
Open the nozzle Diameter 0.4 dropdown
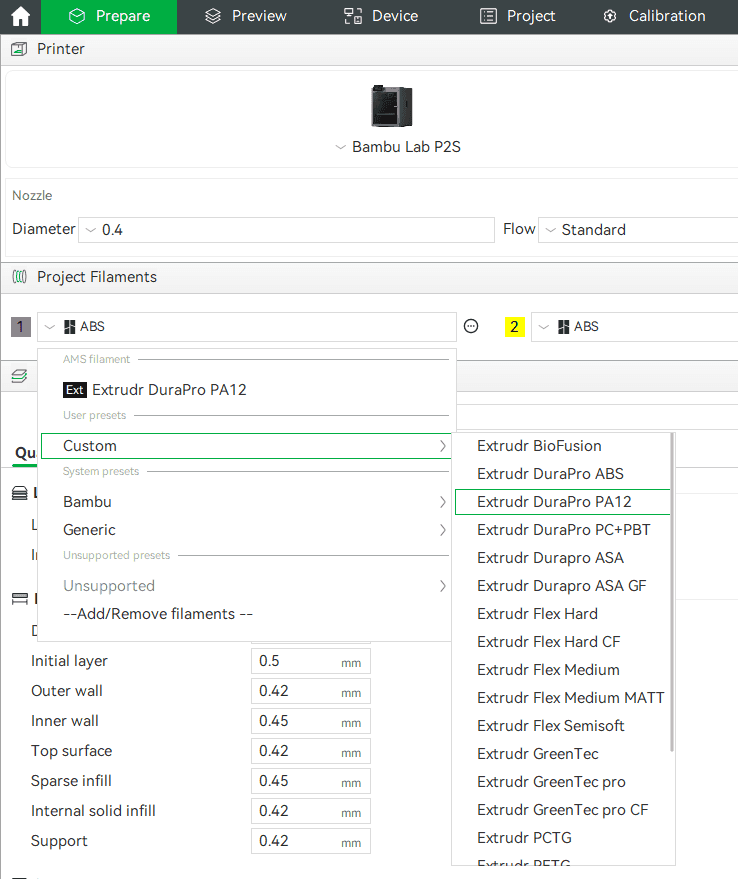point(286,230)
